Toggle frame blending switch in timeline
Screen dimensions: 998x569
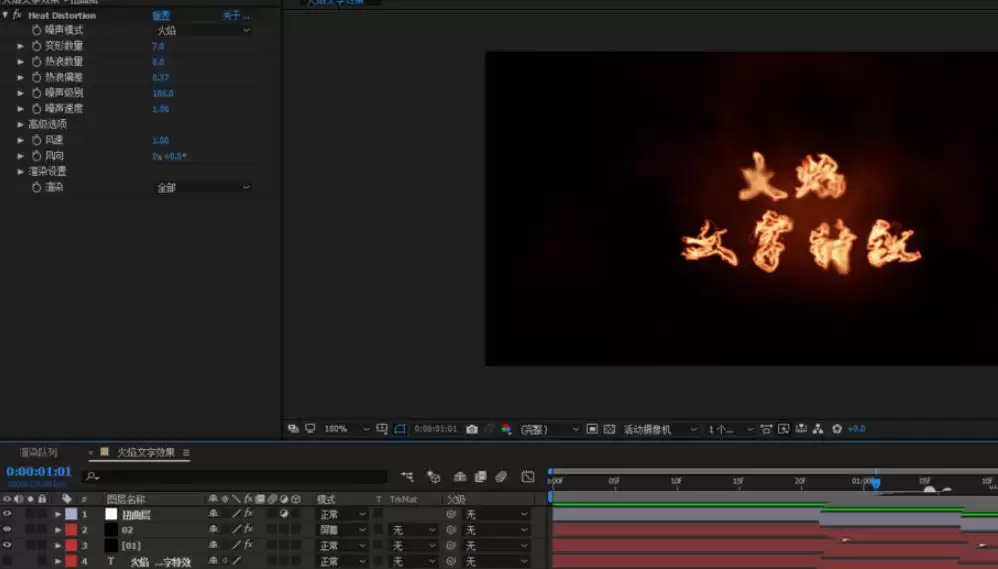pyautogui.click(x=481, y=476)
